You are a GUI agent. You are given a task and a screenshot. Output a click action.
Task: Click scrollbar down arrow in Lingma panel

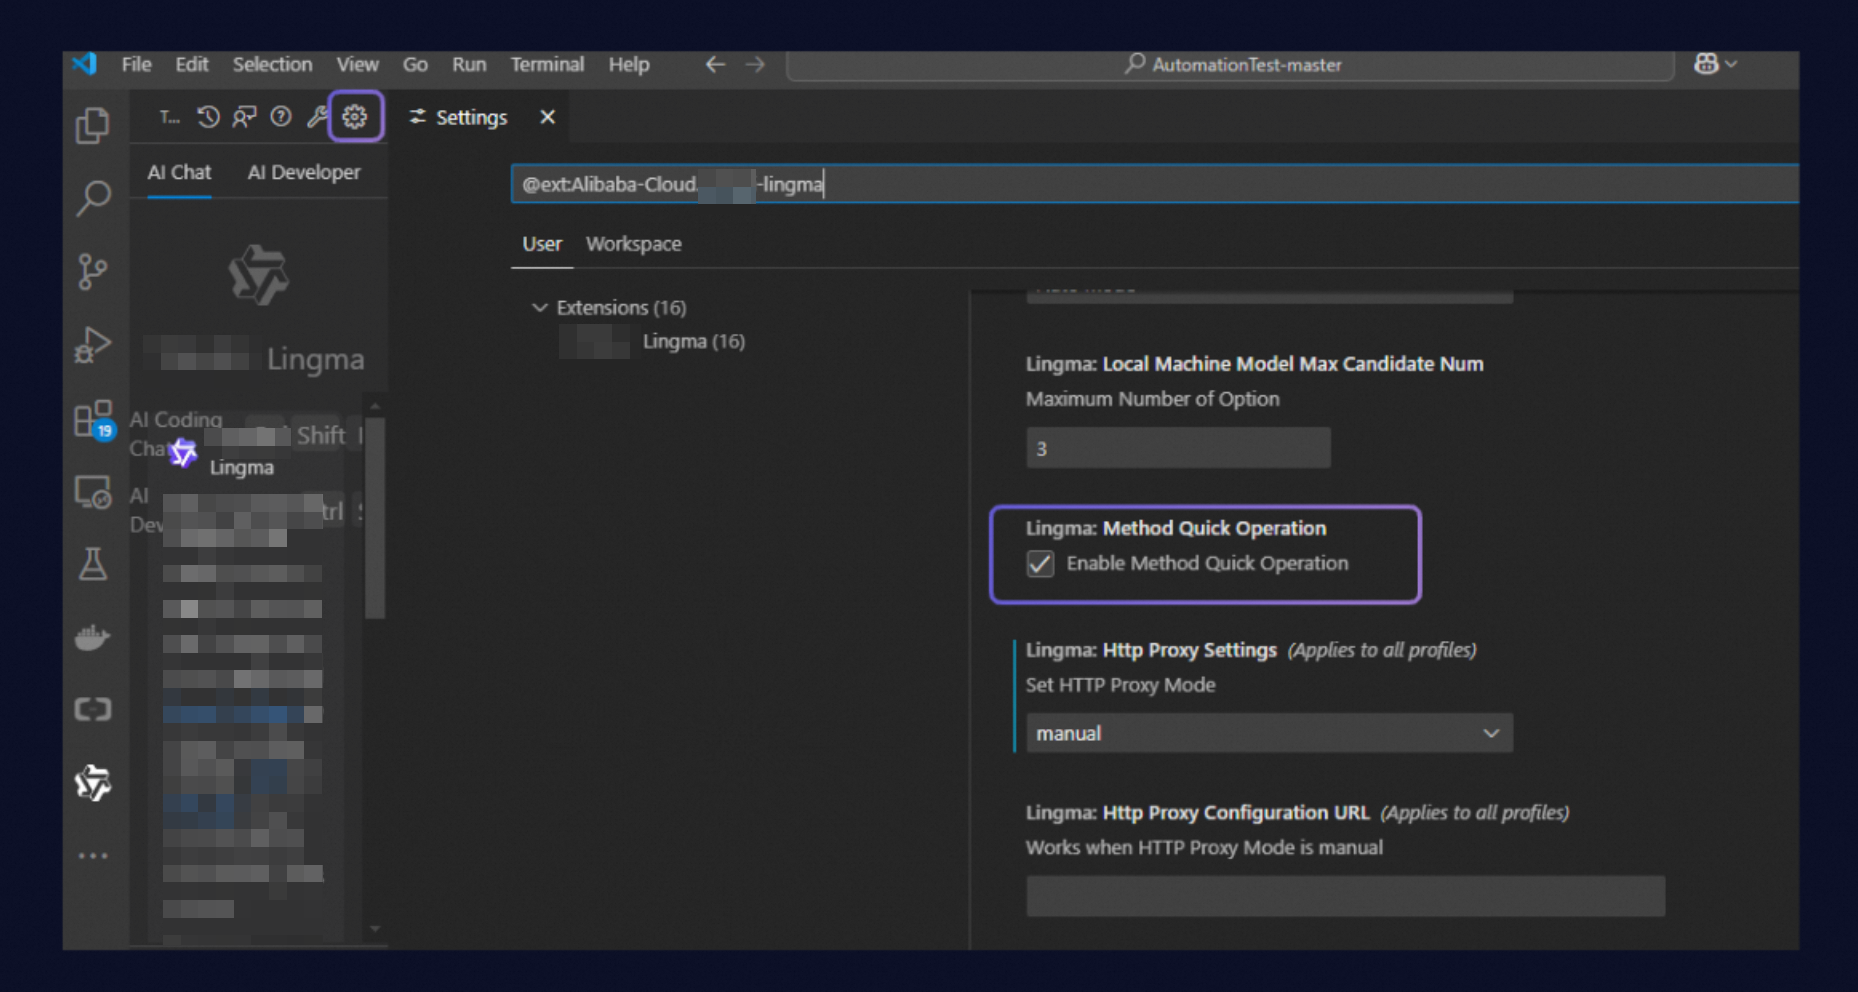pyautogui.click(x=375, y=929)
